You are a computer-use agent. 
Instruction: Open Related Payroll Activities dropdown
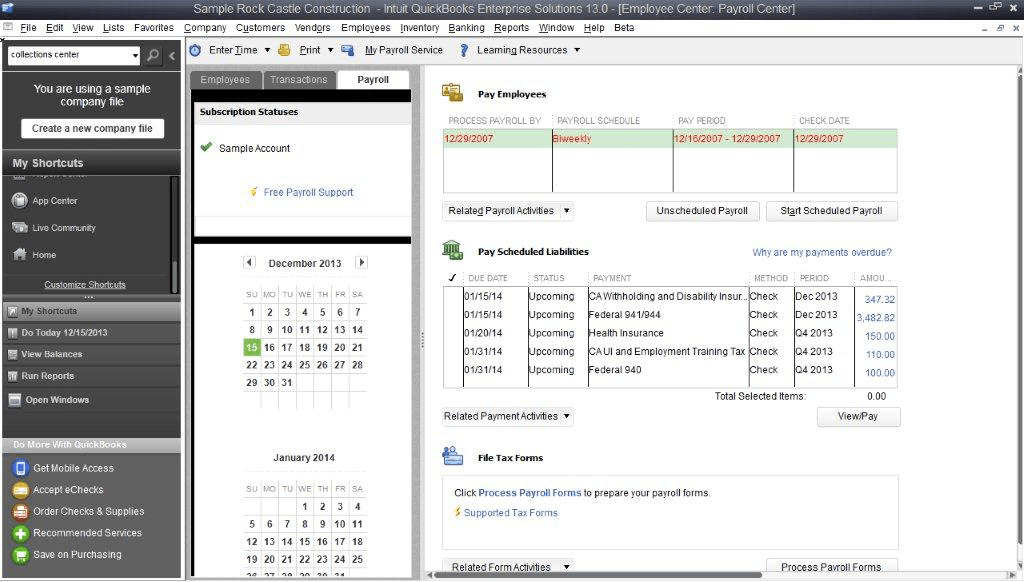[507, 211]
